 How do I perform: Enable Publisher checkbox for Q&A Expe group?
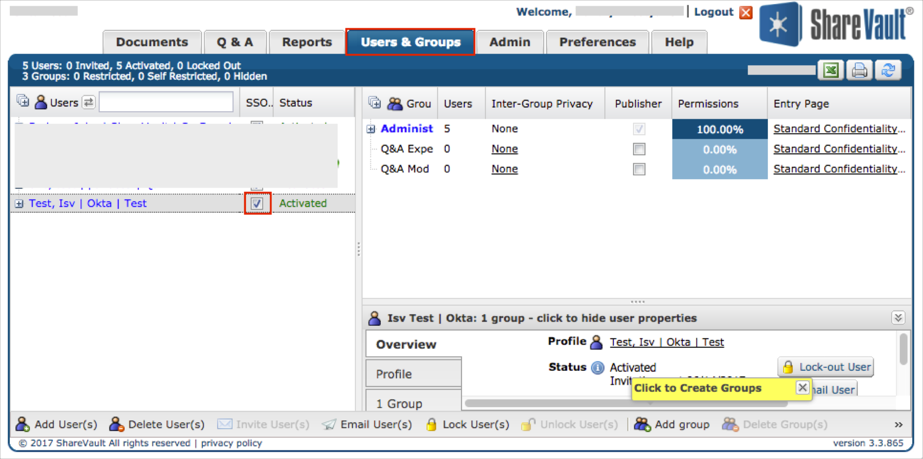[639, 149]
